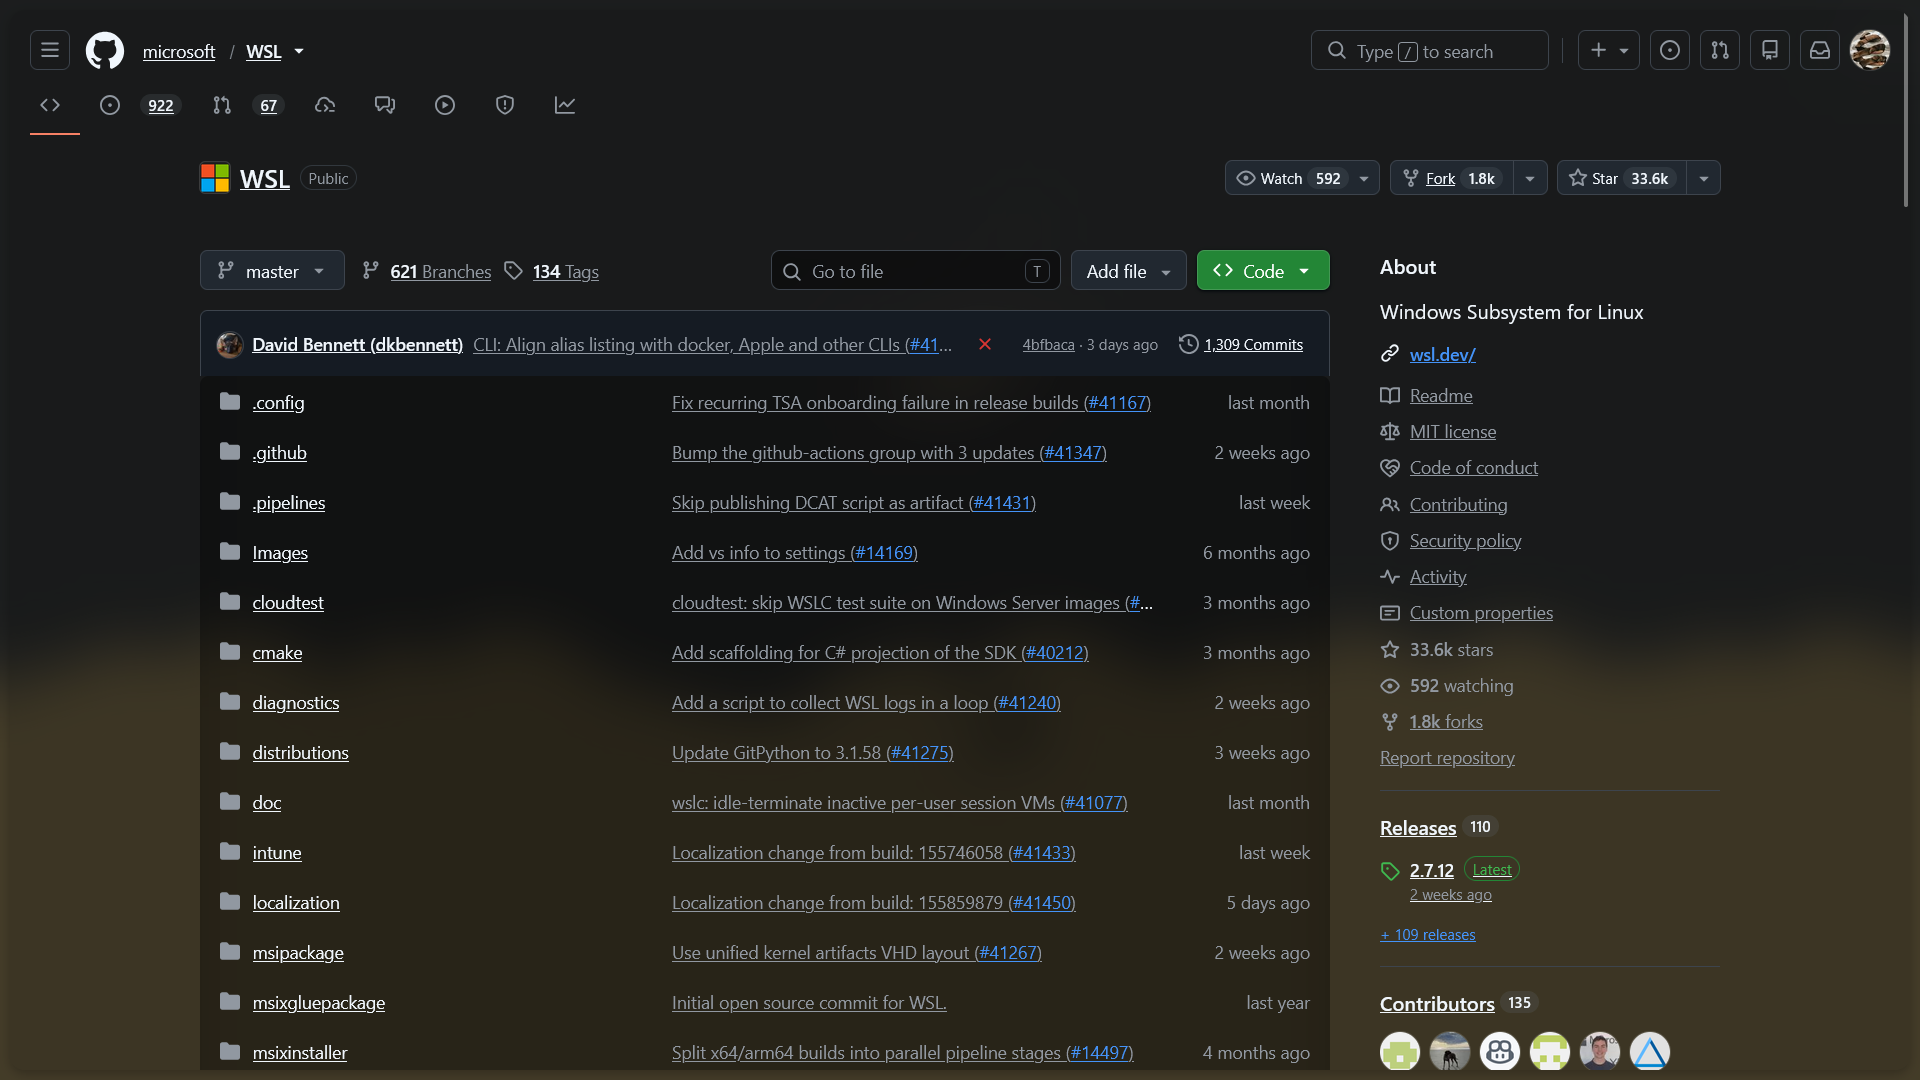Open Pull requests tab showing 67
This screenshot has height=1080, width=1920.
pos(247,105)
